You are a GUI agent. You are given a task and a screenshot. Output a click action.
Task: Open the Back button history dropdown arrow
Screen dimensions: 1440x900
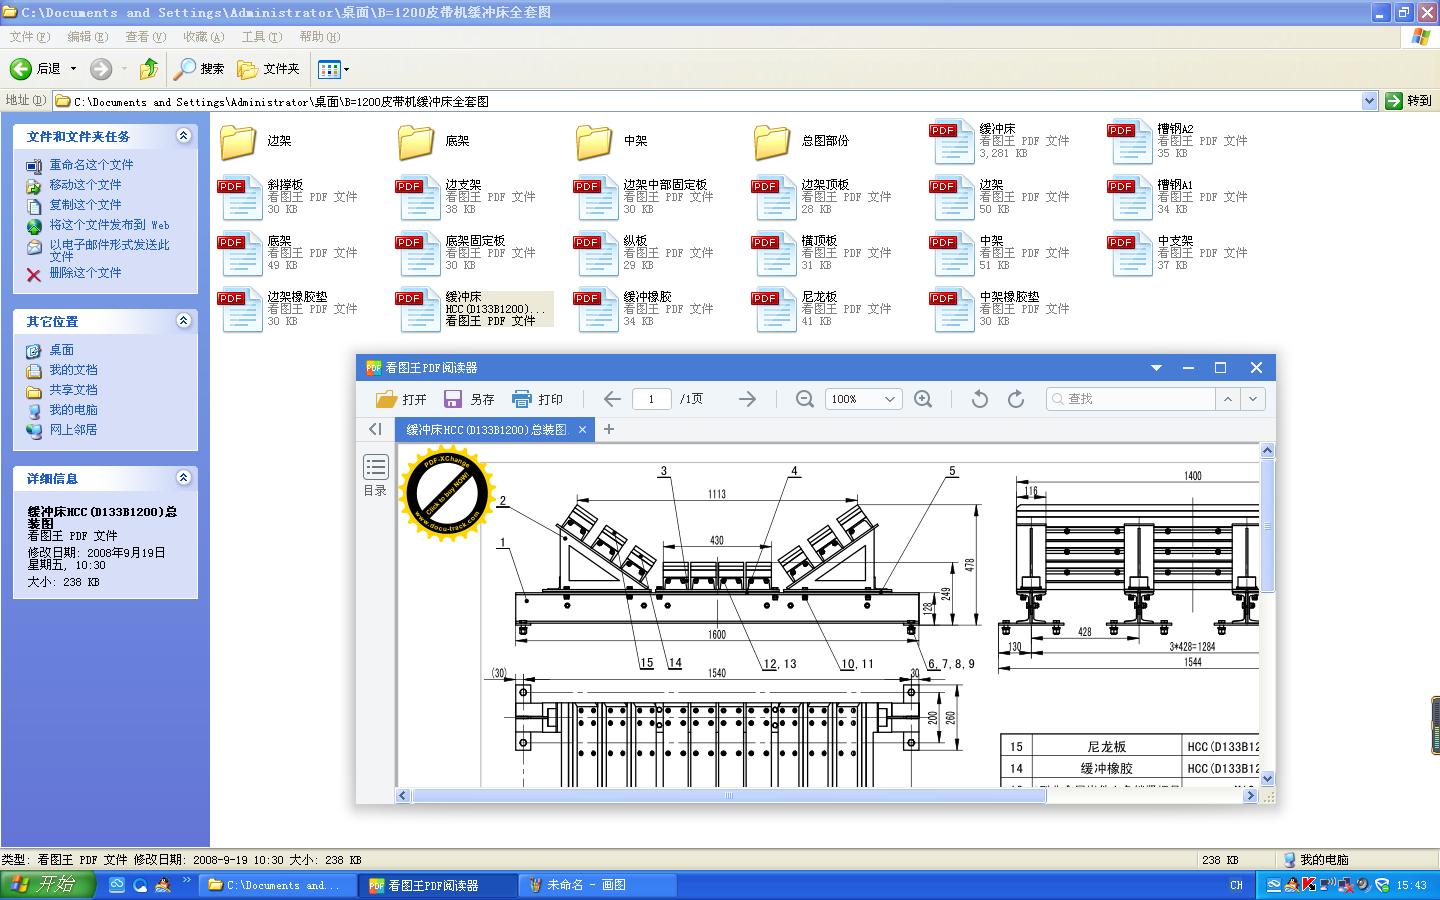coord(73,69)
